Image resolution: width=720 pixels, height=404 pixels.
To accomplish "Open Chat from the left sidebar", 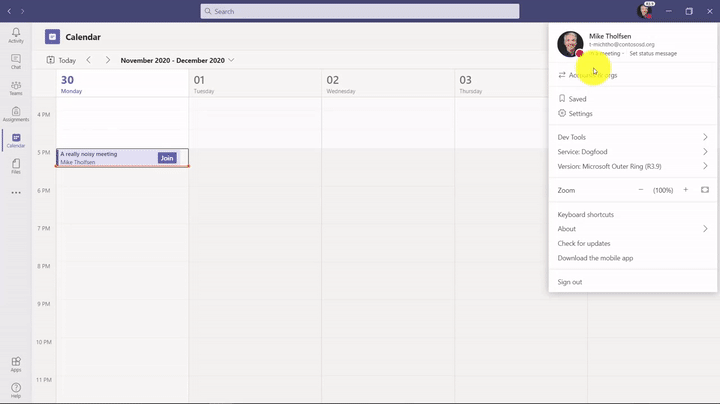I will pyautogui.click(x=16, y=61).
